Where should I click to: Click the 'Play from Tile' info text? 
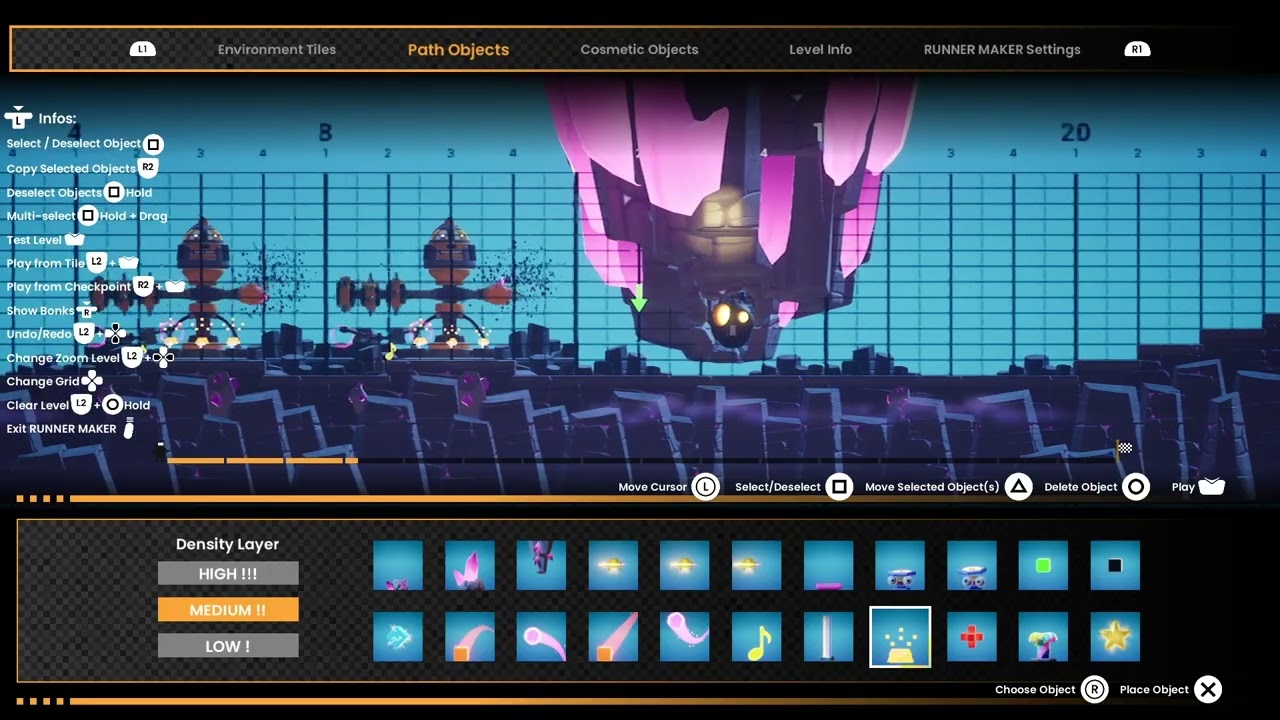46,263
